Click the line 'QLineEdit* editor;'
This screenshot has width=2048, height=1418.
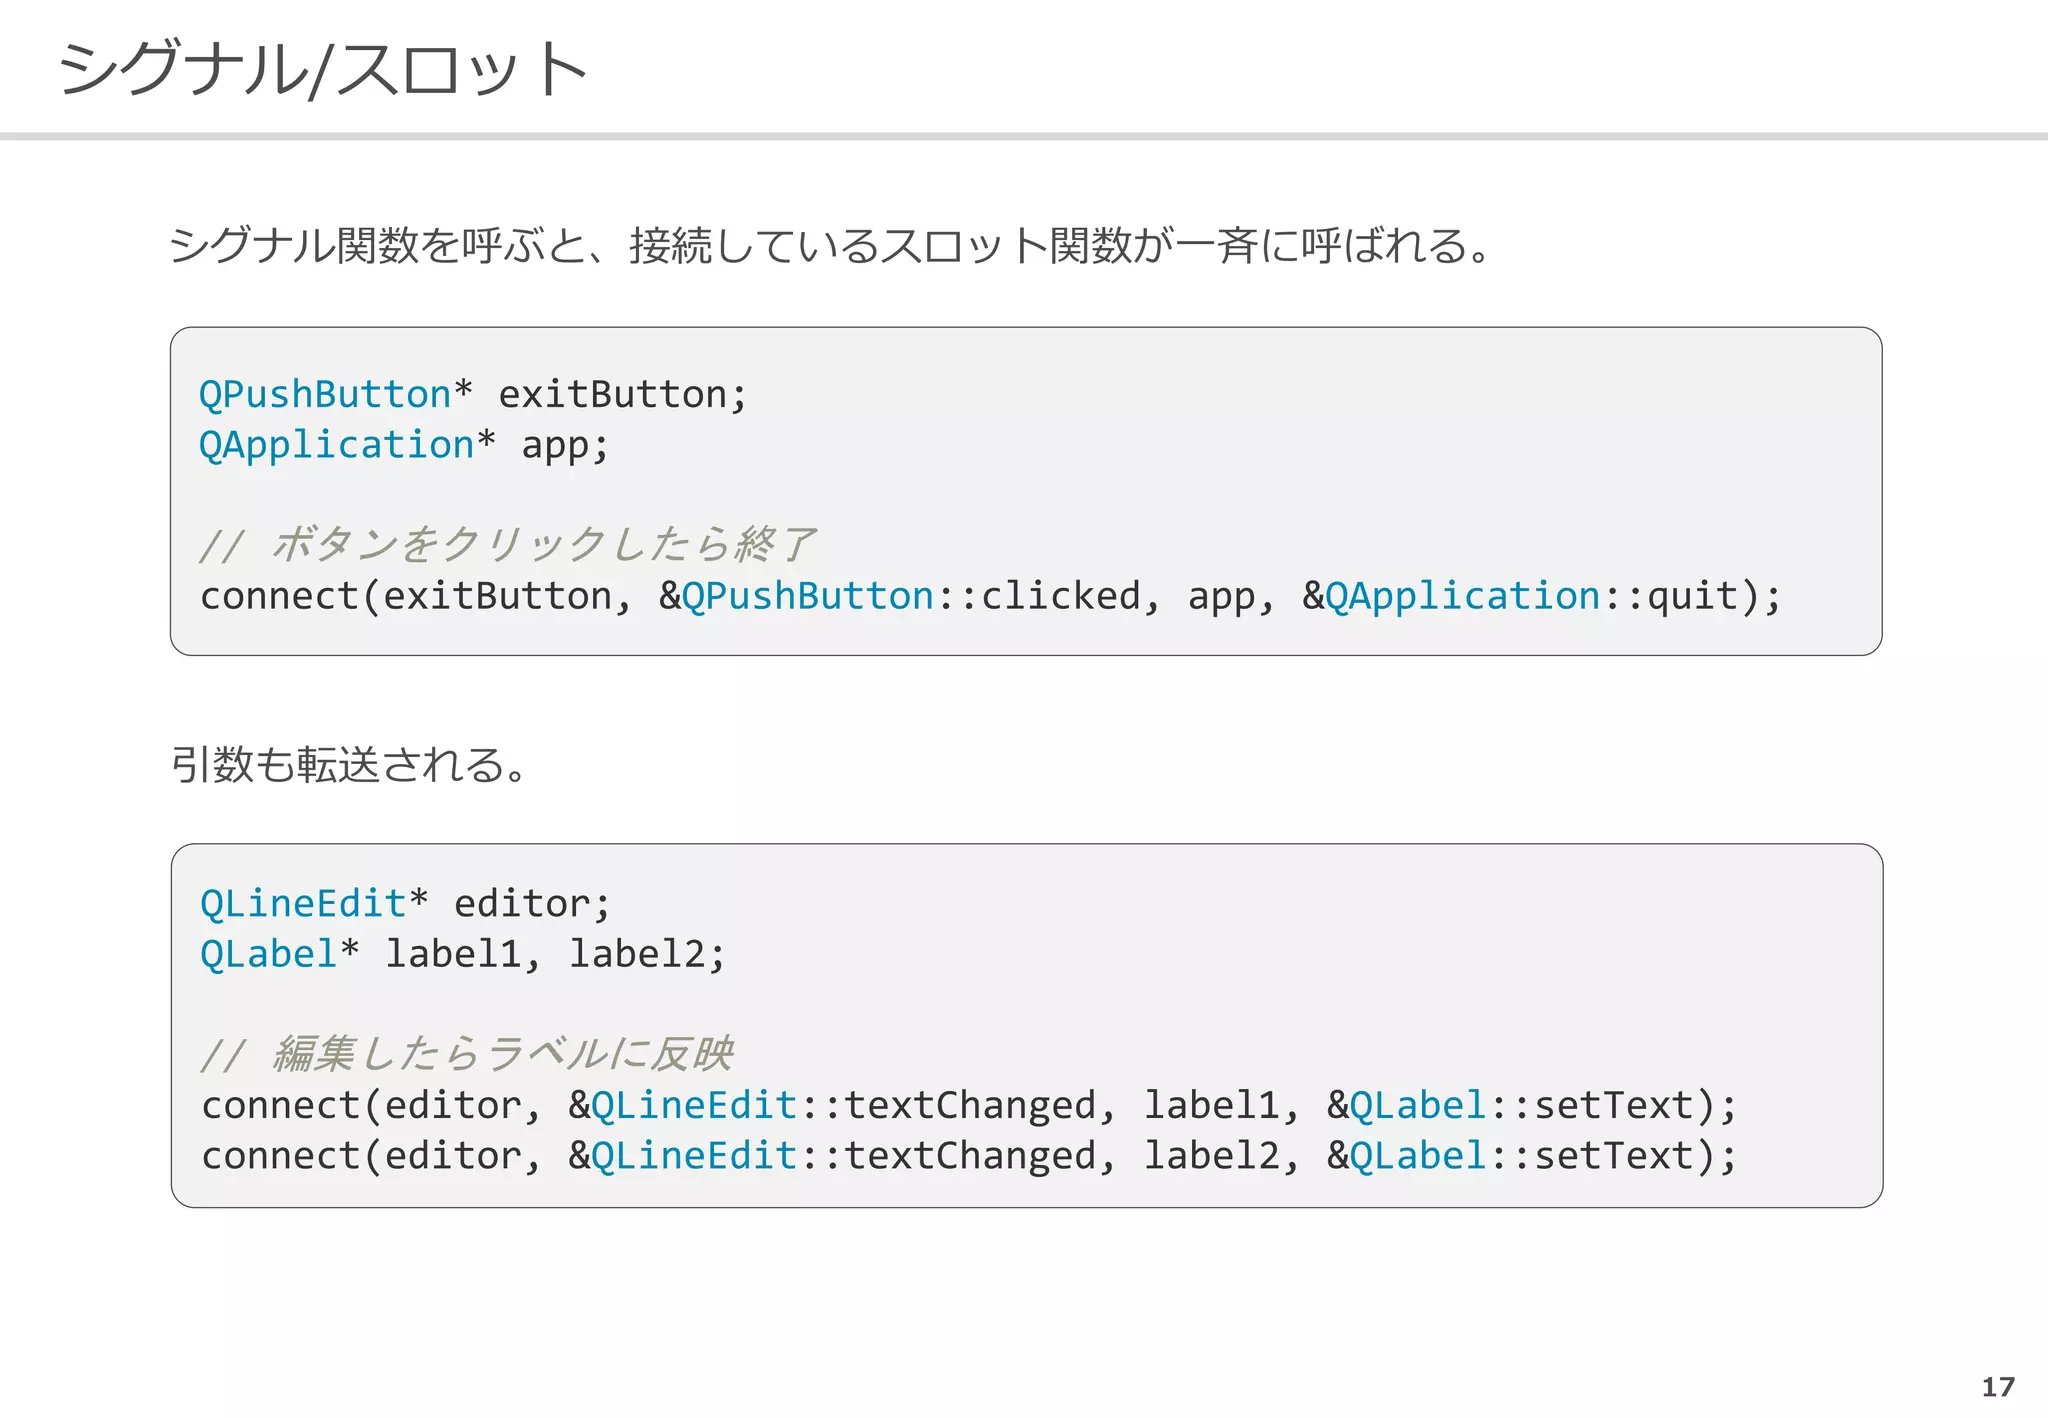[405, 904]
